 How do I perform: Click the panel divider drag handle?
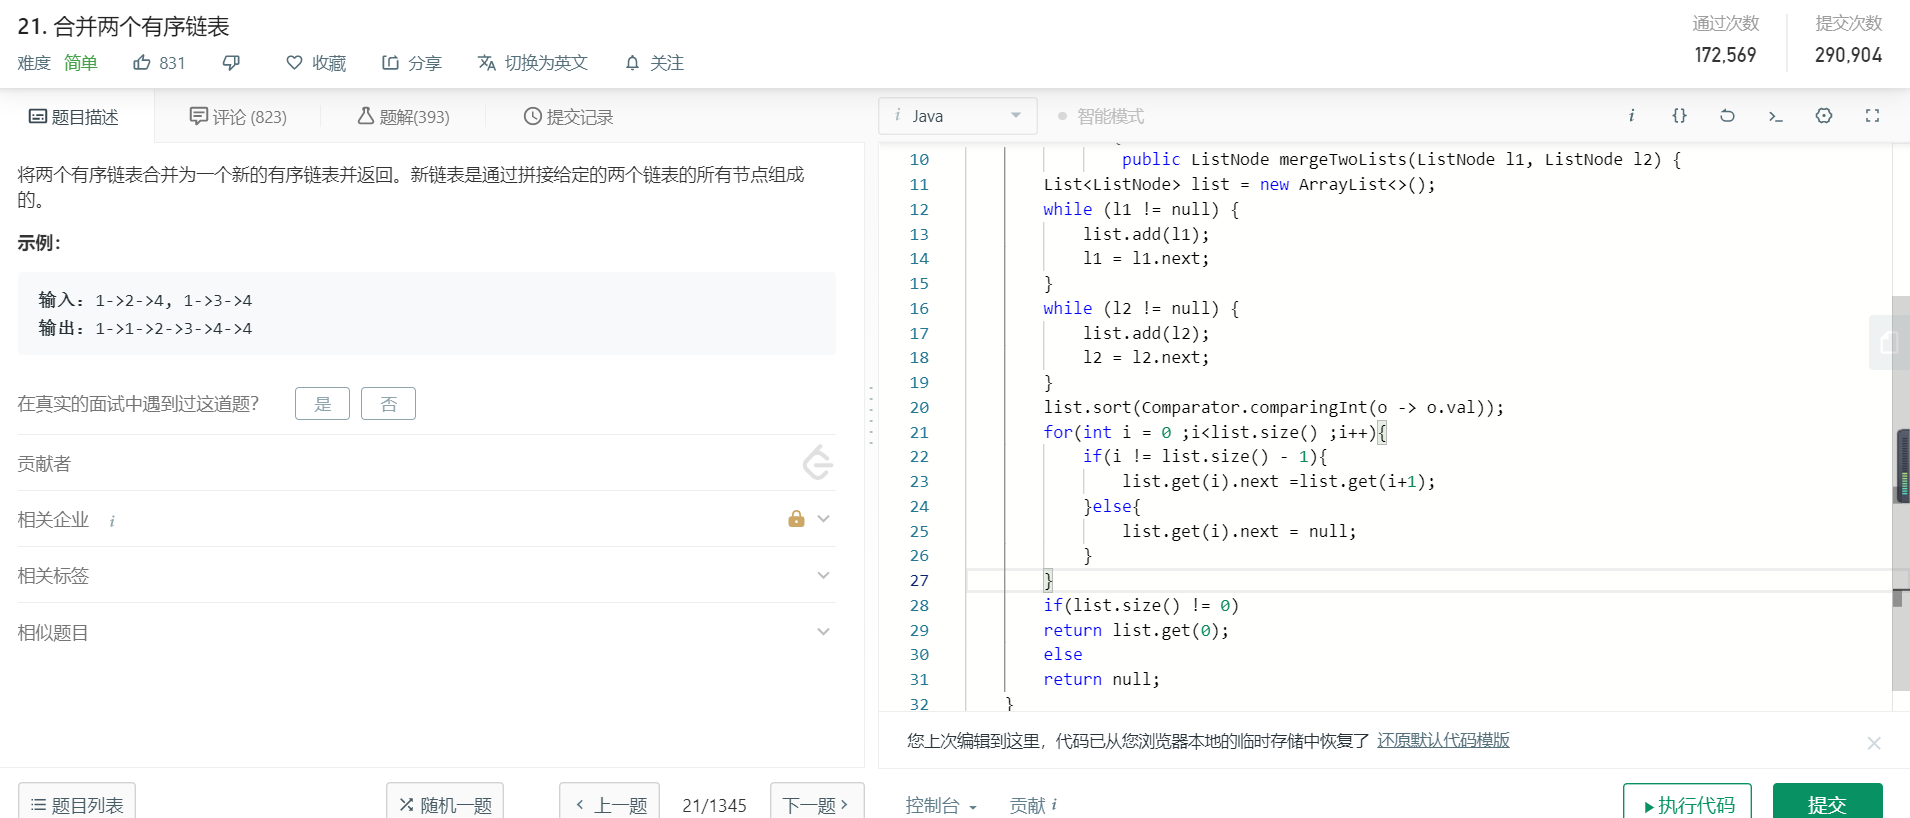point(871,415)
